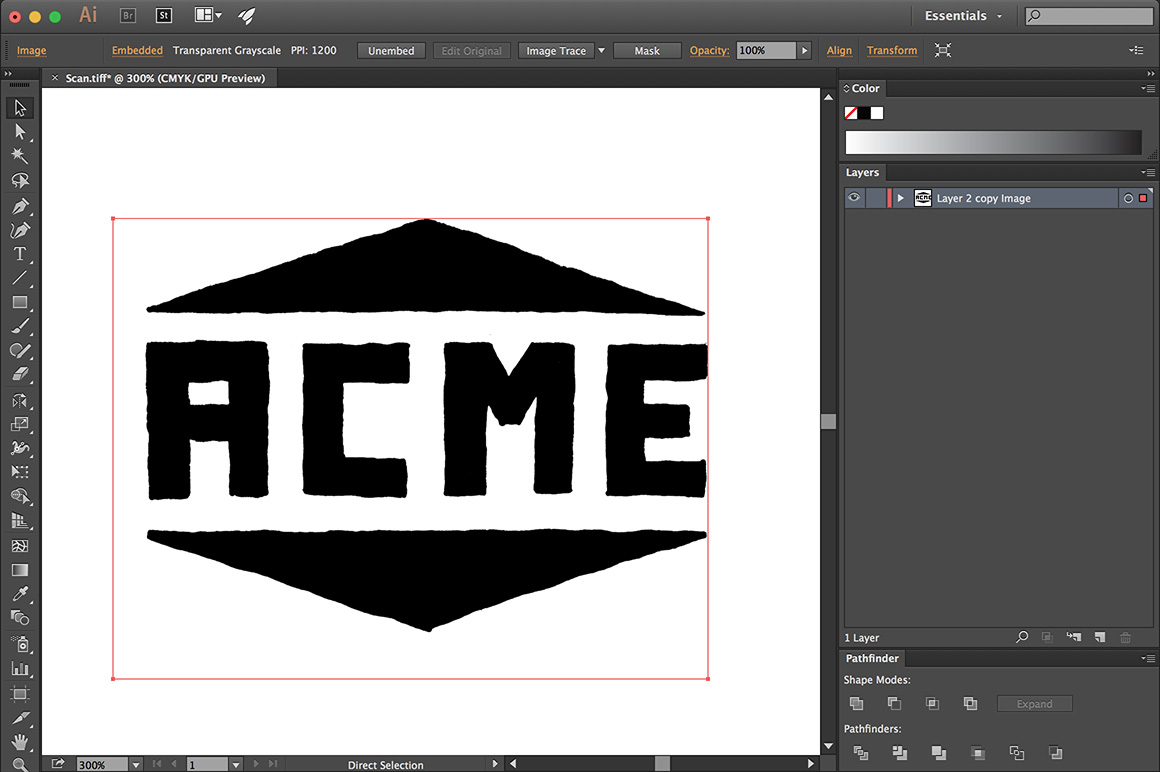Select the Magic Wand tool

(x=20, y=155)
